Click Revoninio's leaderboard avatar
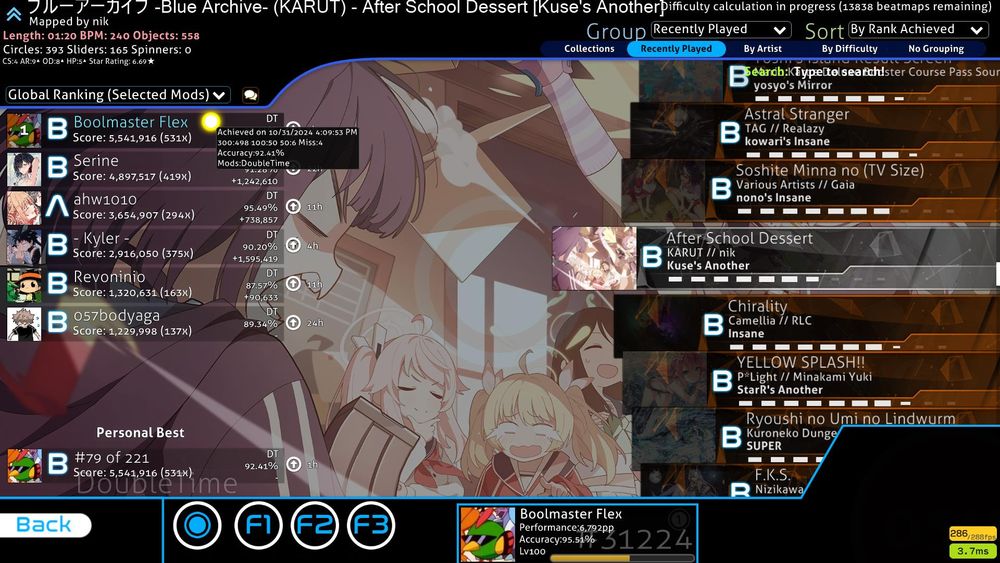The width and height of the screenshot is (1000, 563). (24, 285)
